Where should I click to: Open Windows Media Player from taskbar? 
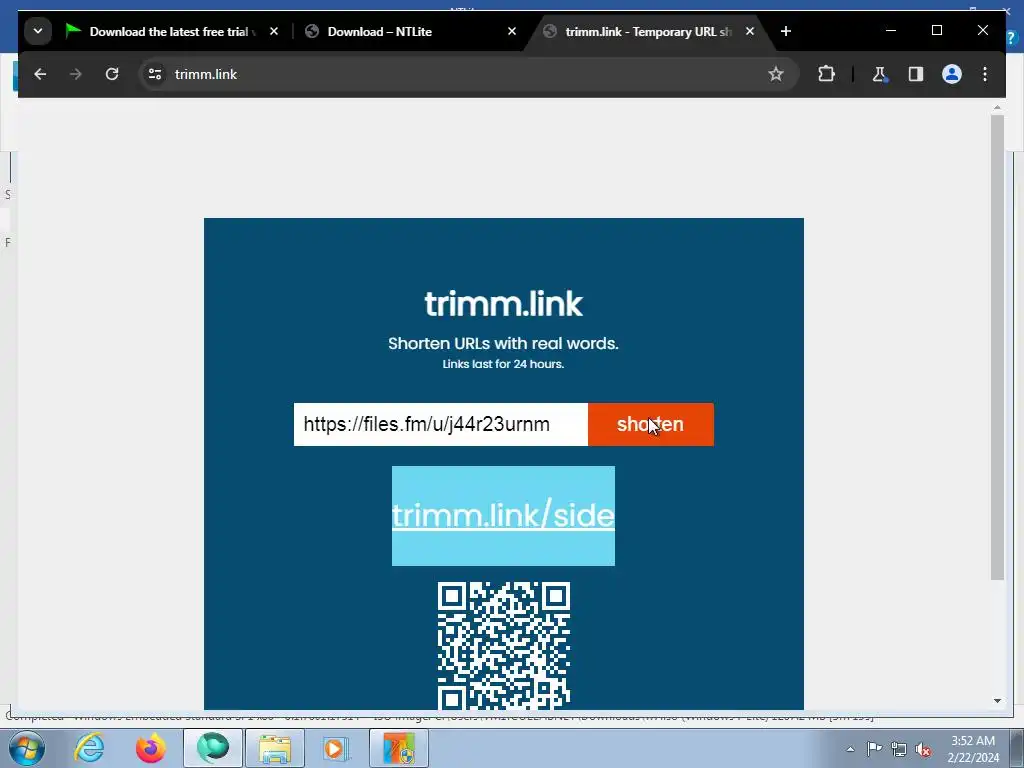[337, 748]
